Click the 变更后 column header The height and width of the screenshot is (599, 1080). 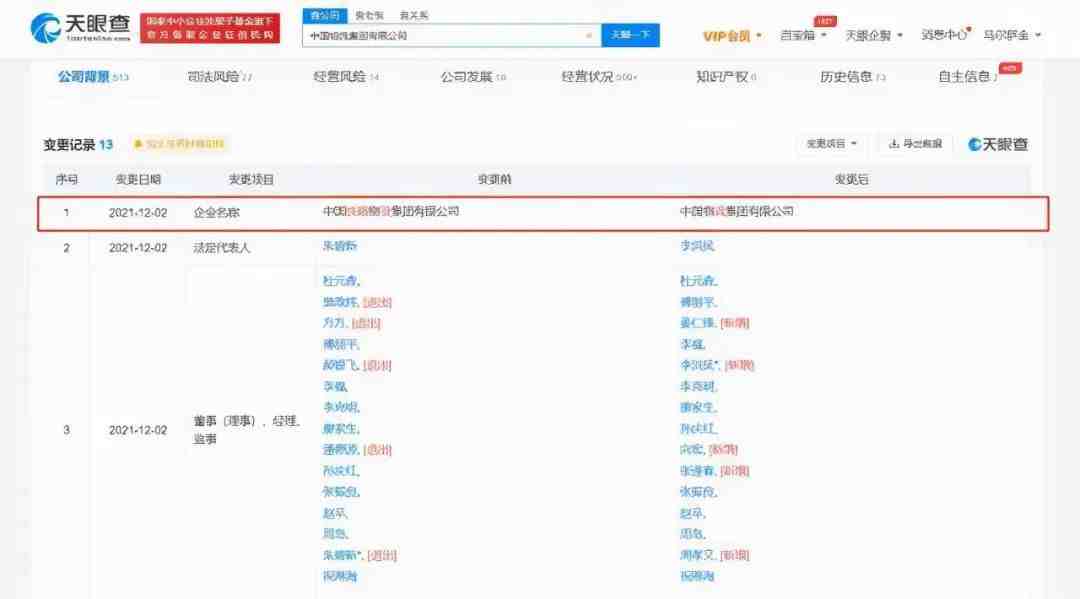tap(851, 180)
